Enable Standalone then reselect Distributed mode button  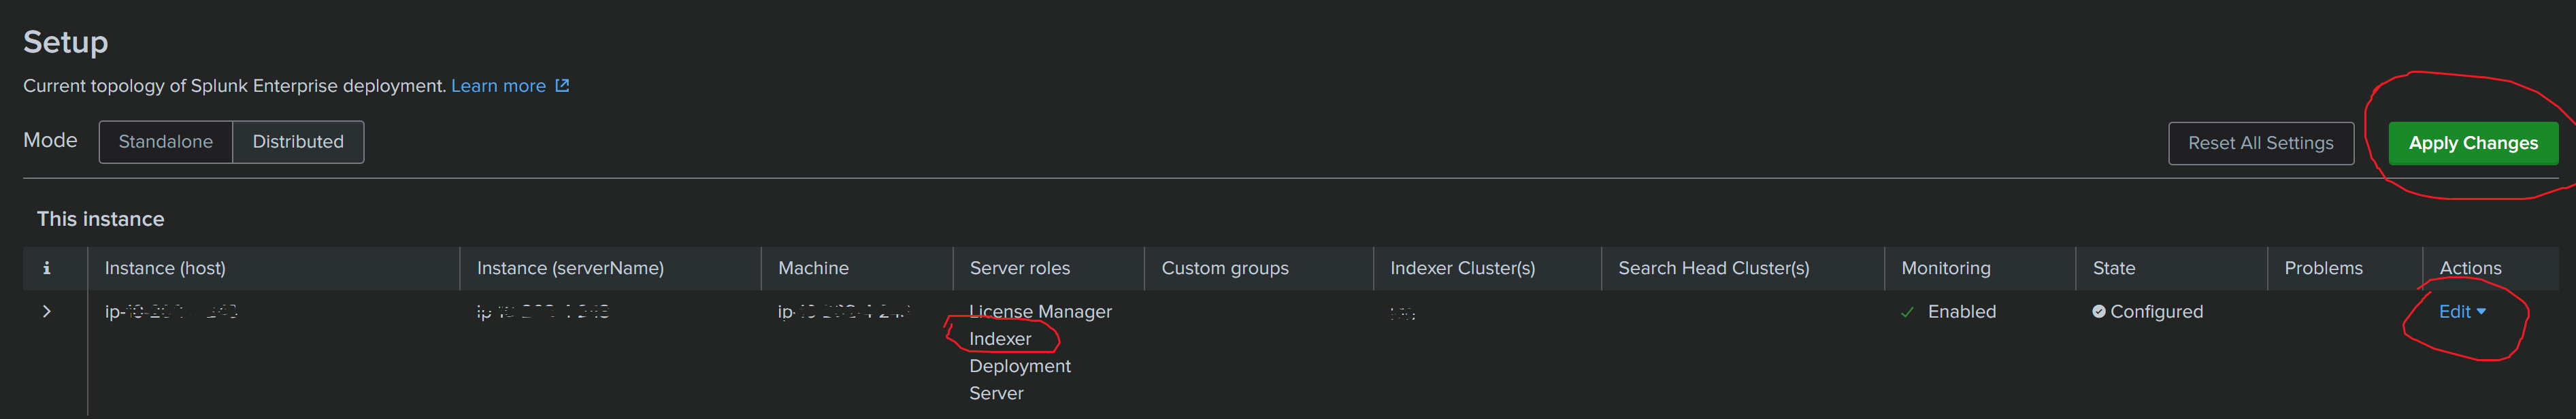(298, 141)
